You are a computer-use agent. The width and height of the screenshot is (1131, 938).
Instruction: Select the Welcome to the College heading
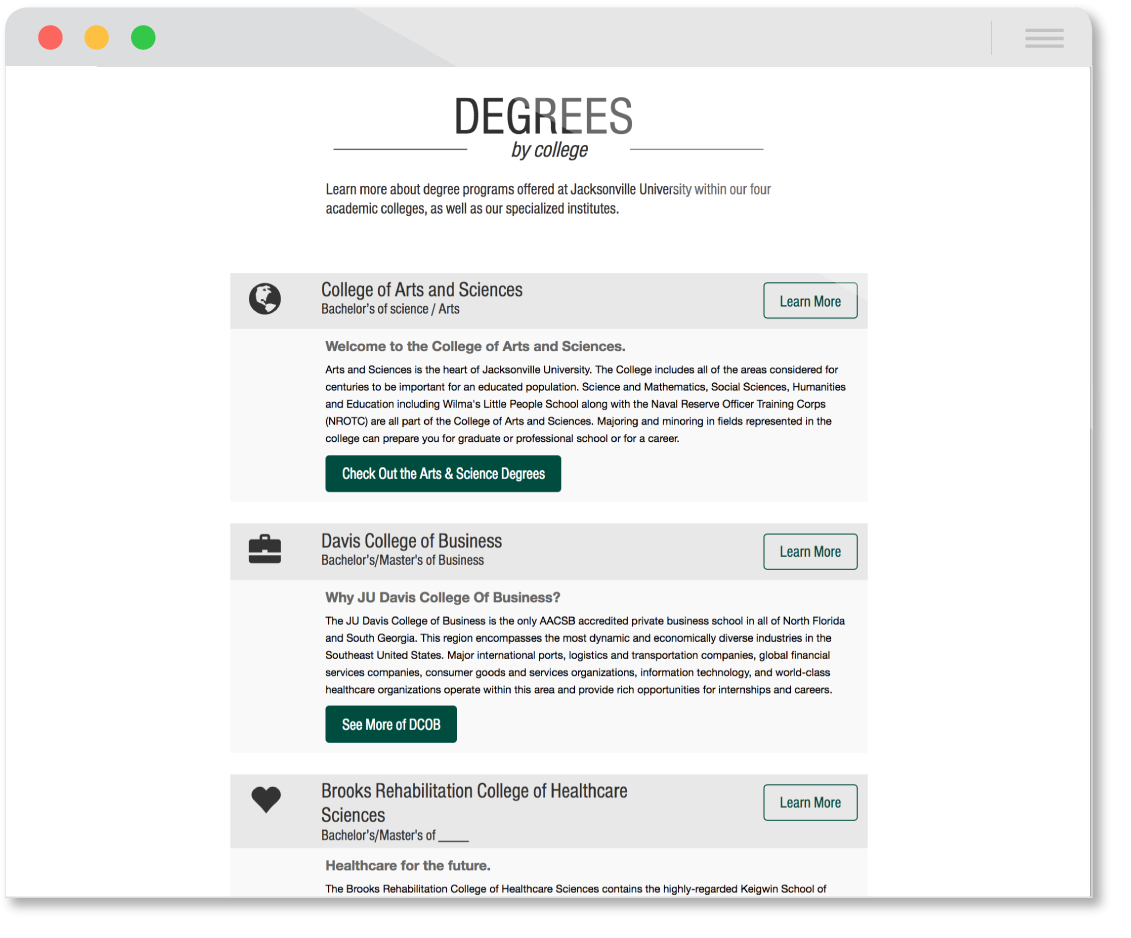[x=475, y=347]
